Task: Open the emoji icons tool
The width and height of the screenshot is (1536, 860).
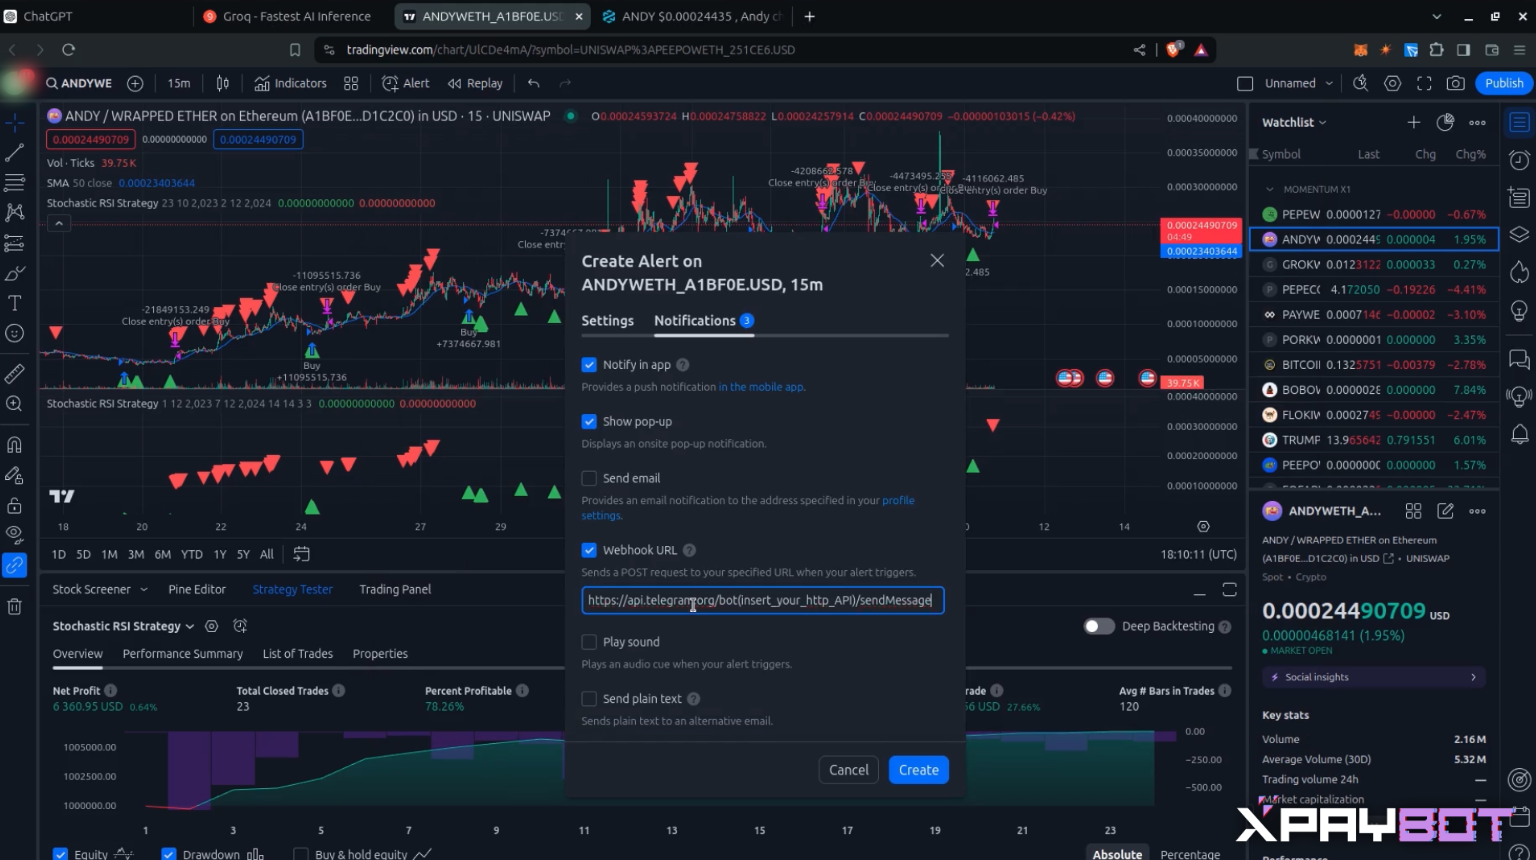Action: (15, 333)
